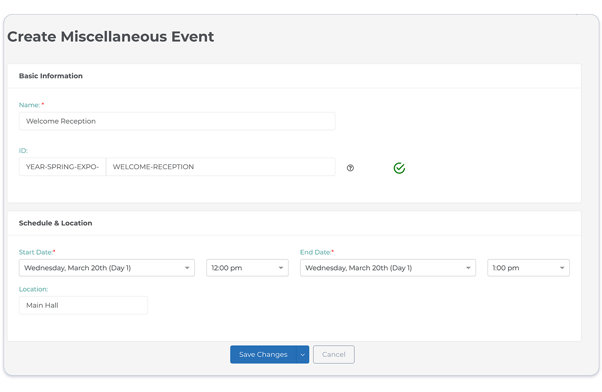Click the YEAR-SPRING-EXPO- ID prefix box
This screenshot has height=392, width=602.
(x=62, y=167)
